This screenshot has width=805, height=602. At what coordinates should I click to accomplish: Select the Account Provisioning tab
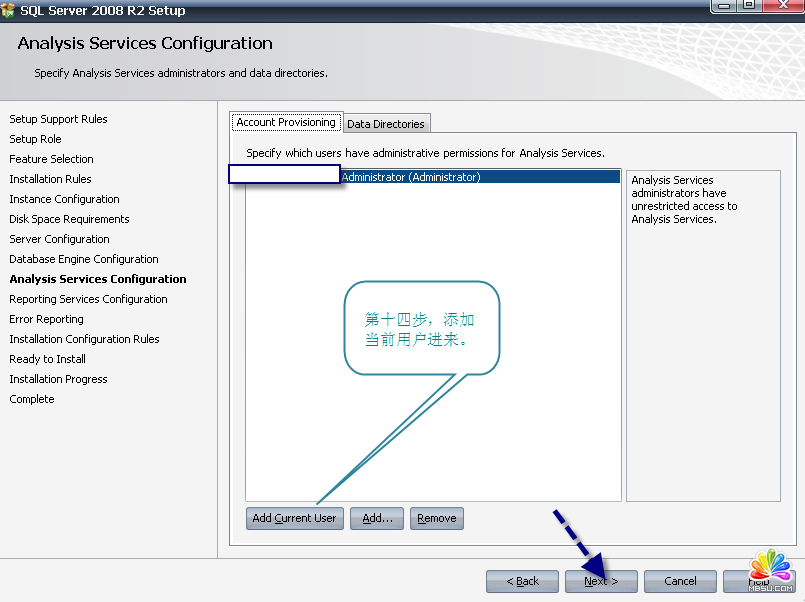[x=286, y=122]
